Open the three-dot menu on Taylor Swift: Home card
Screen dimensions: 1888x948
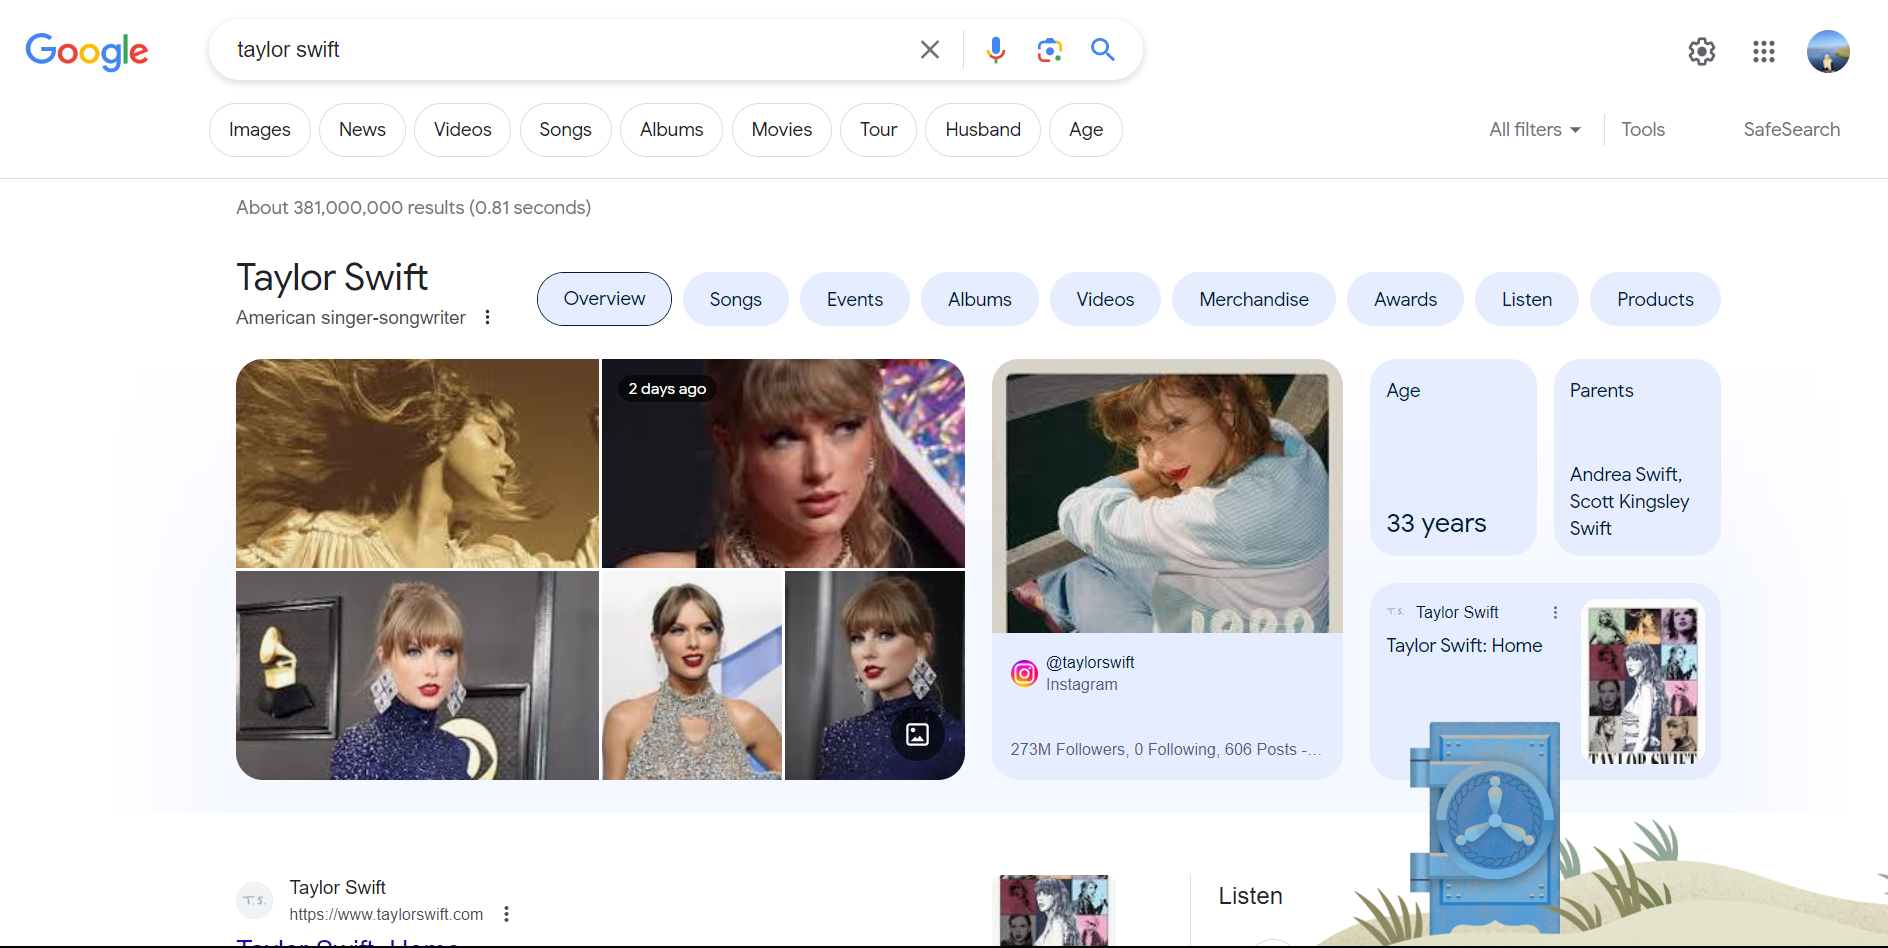click(x=1555, y=612)
